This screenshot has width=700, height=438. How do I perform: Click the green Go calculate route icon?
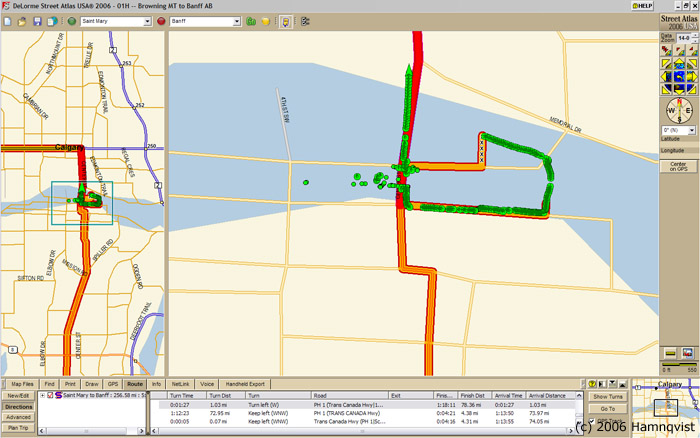pyautogui.click(x=251, y=21)
